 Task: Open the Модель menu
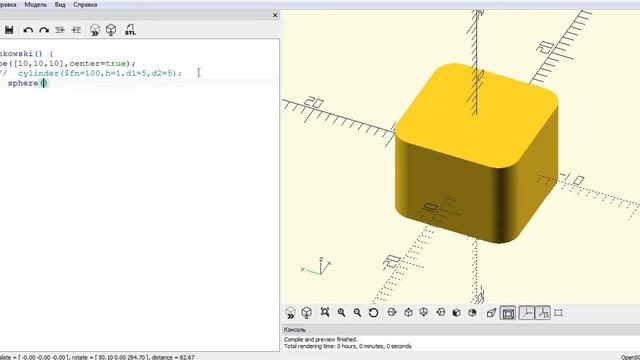click(x=36, y=5)
